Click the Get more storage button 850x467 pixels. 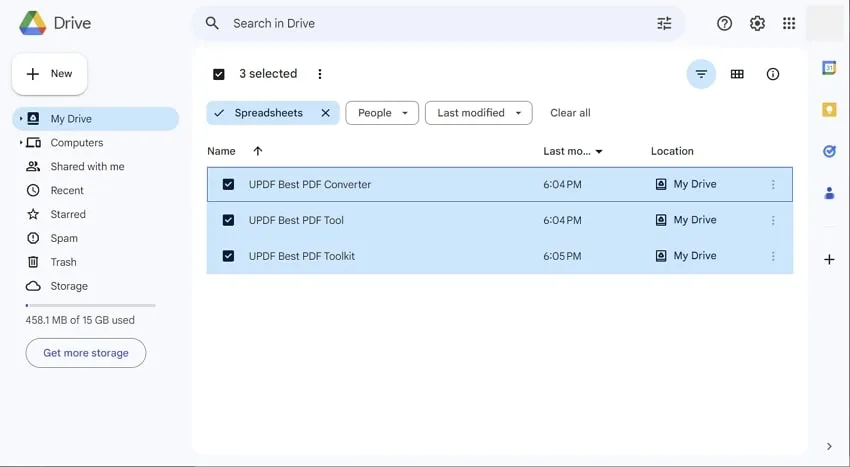tap(86, 353)
